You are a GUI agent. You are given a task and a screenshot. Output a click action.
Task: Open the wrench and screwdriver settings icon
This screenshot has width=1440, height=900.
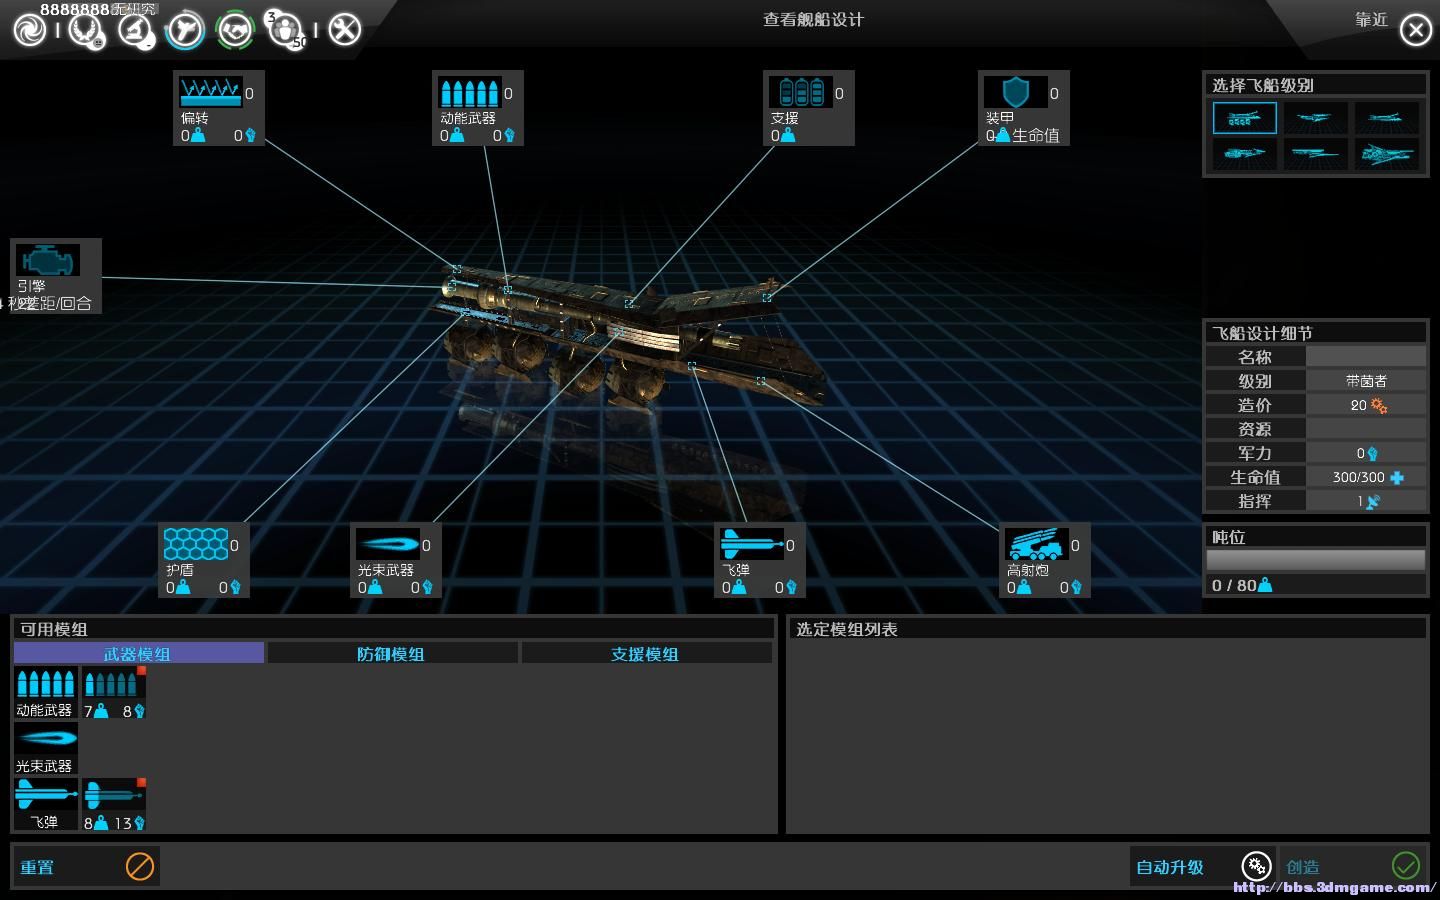(x=344, y=30)
